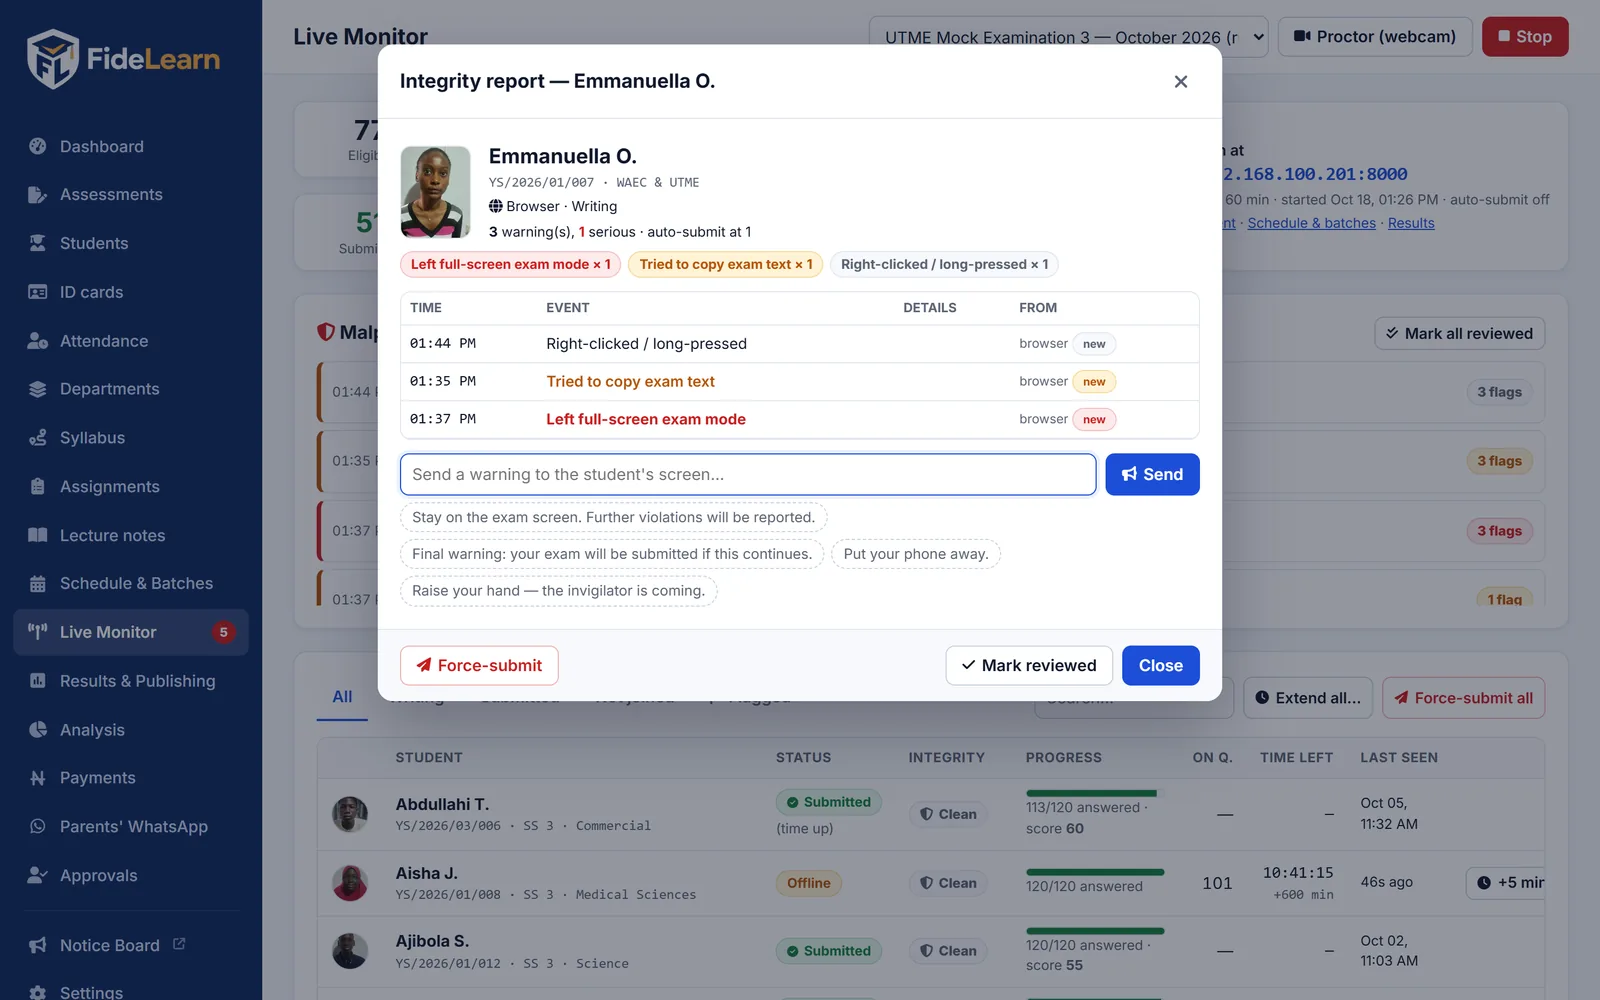Click Notice Board external link icon

tap(179, 944)
